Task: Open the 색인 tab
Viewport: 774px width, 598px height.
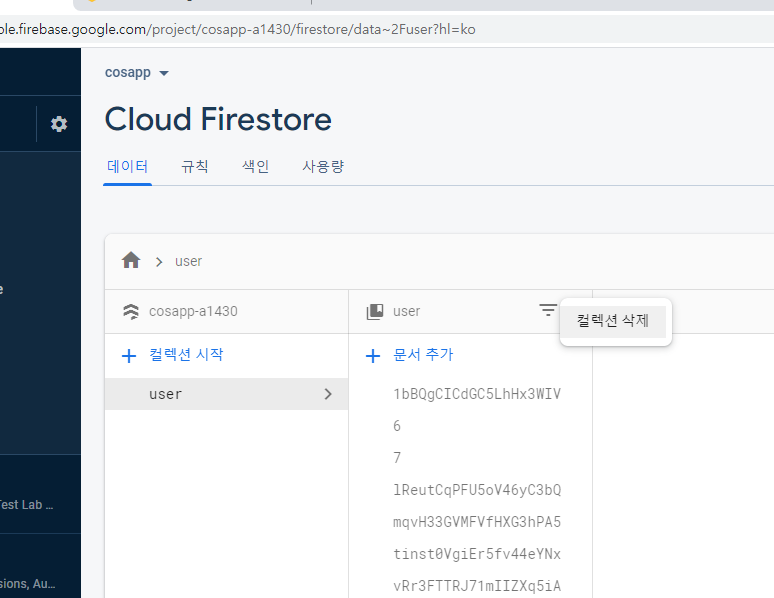Action: coord(256,166)
